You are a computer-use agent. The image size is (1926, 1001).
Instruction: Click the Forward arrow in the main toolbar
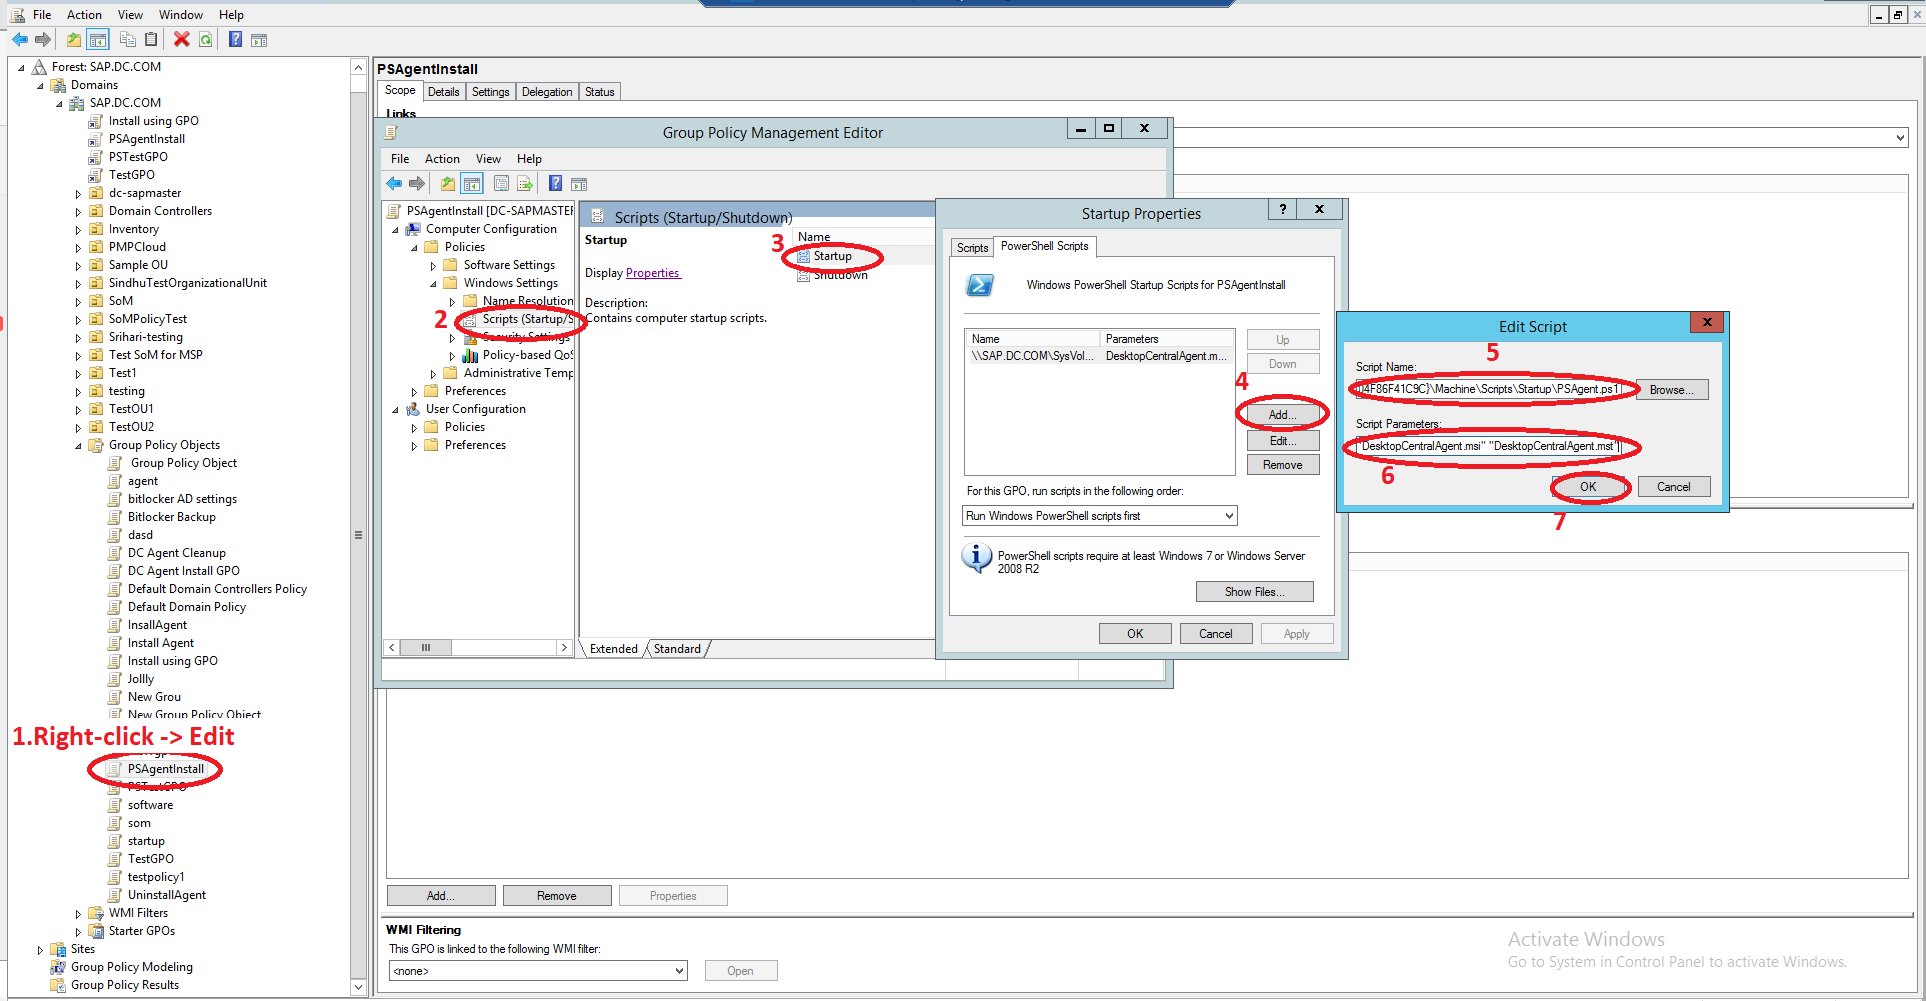click(x=43, y=39)
